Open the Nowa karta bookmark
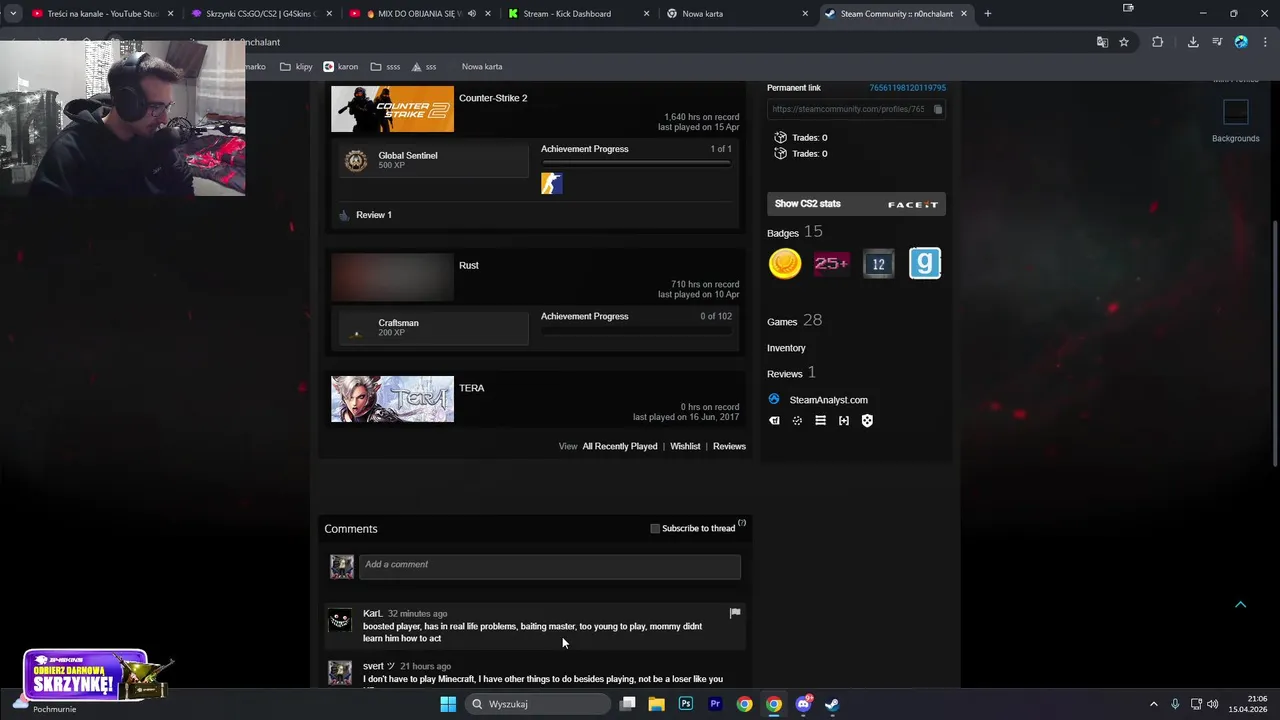 (x=481, y=67)
